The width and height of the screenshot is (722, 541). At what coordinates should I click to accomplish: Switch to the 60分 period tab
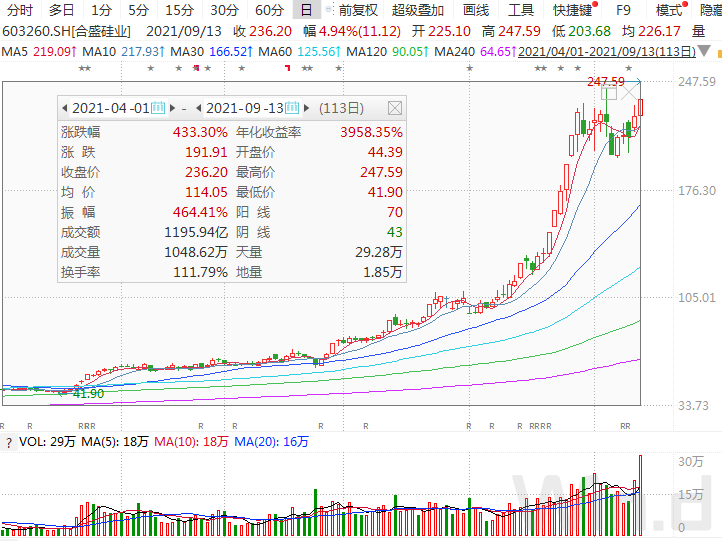[269, 10]
